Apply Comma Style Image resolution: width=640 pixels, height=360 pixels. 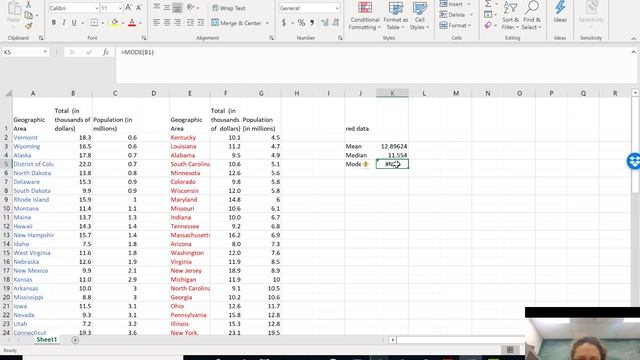point(312,23)
